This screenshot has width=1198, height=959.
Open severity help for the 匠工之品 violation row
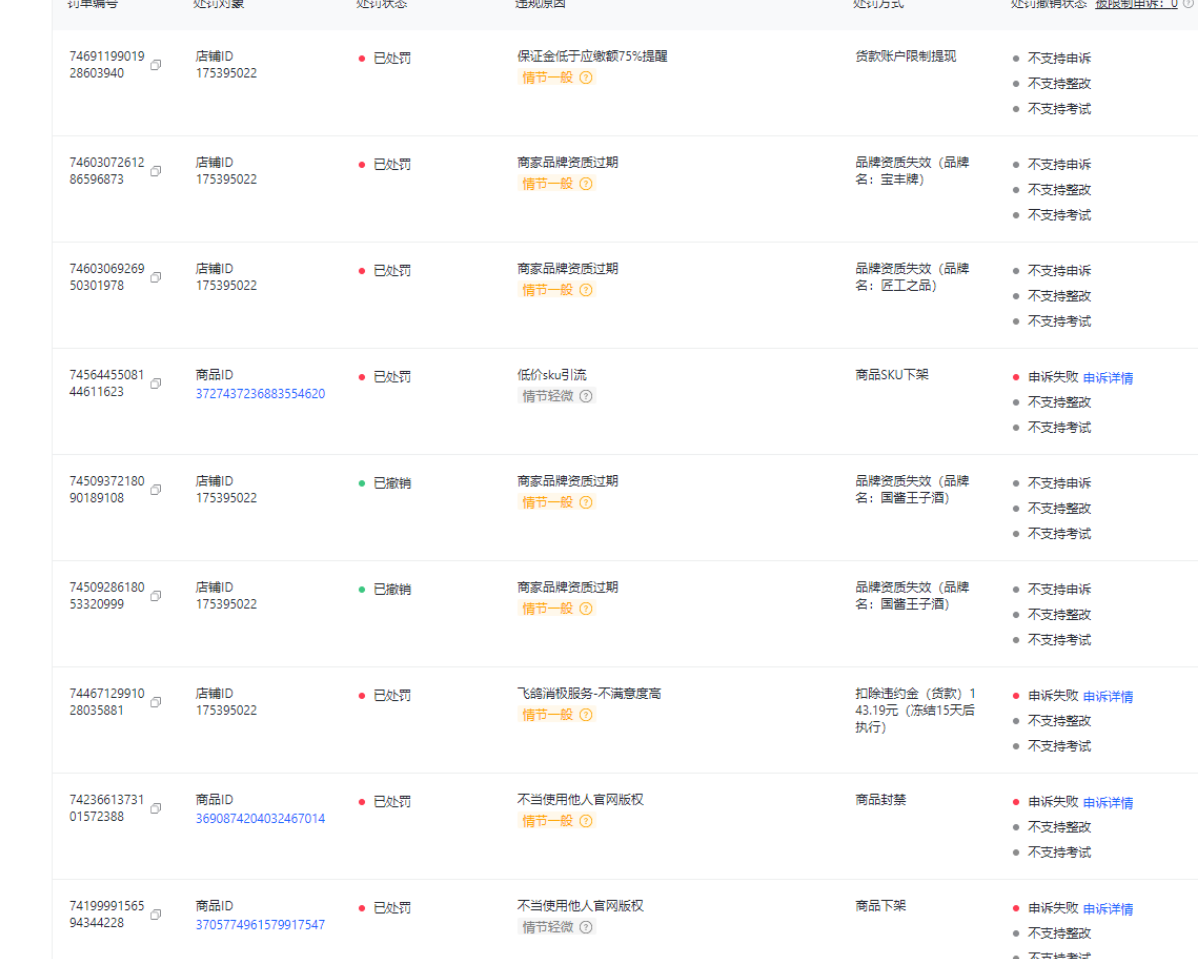coord(586,290)
